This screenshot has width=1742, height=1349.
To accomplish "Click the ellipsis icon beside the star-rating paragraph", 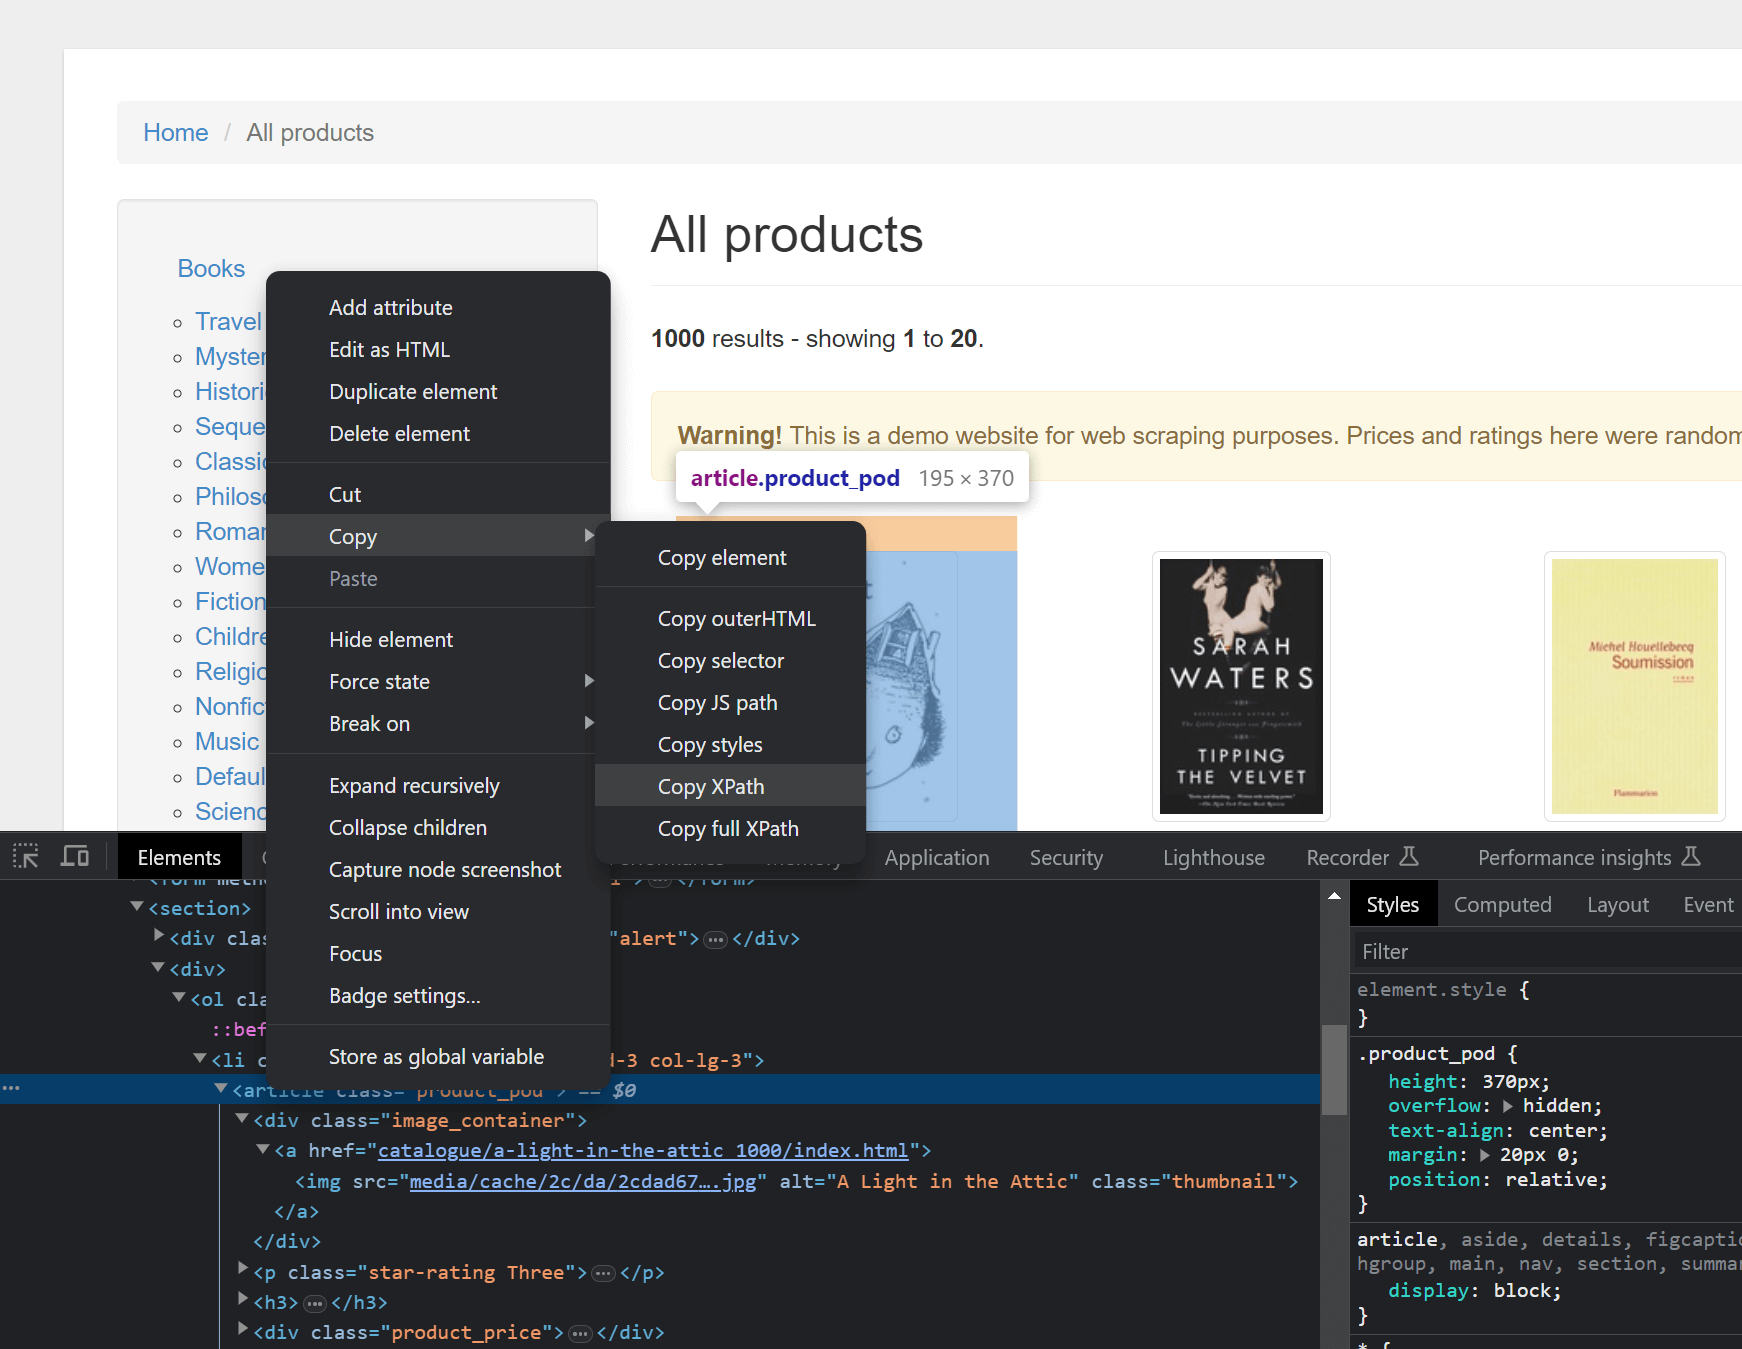I will (x=603, y=1272).
